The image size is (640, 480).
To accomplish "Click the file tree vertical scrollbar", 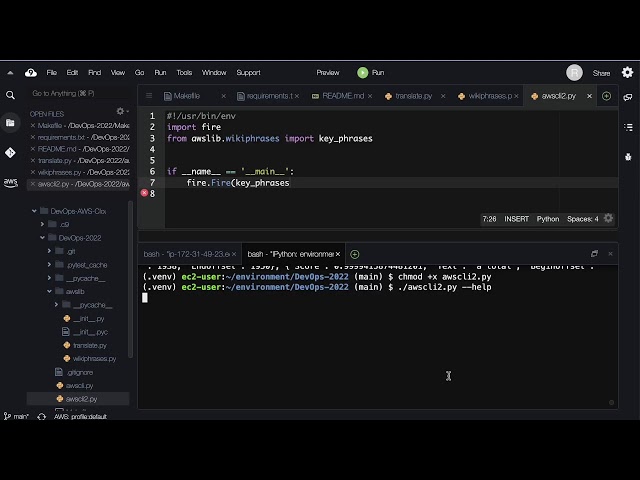I will pyautogui.click(x=131, y=280).
